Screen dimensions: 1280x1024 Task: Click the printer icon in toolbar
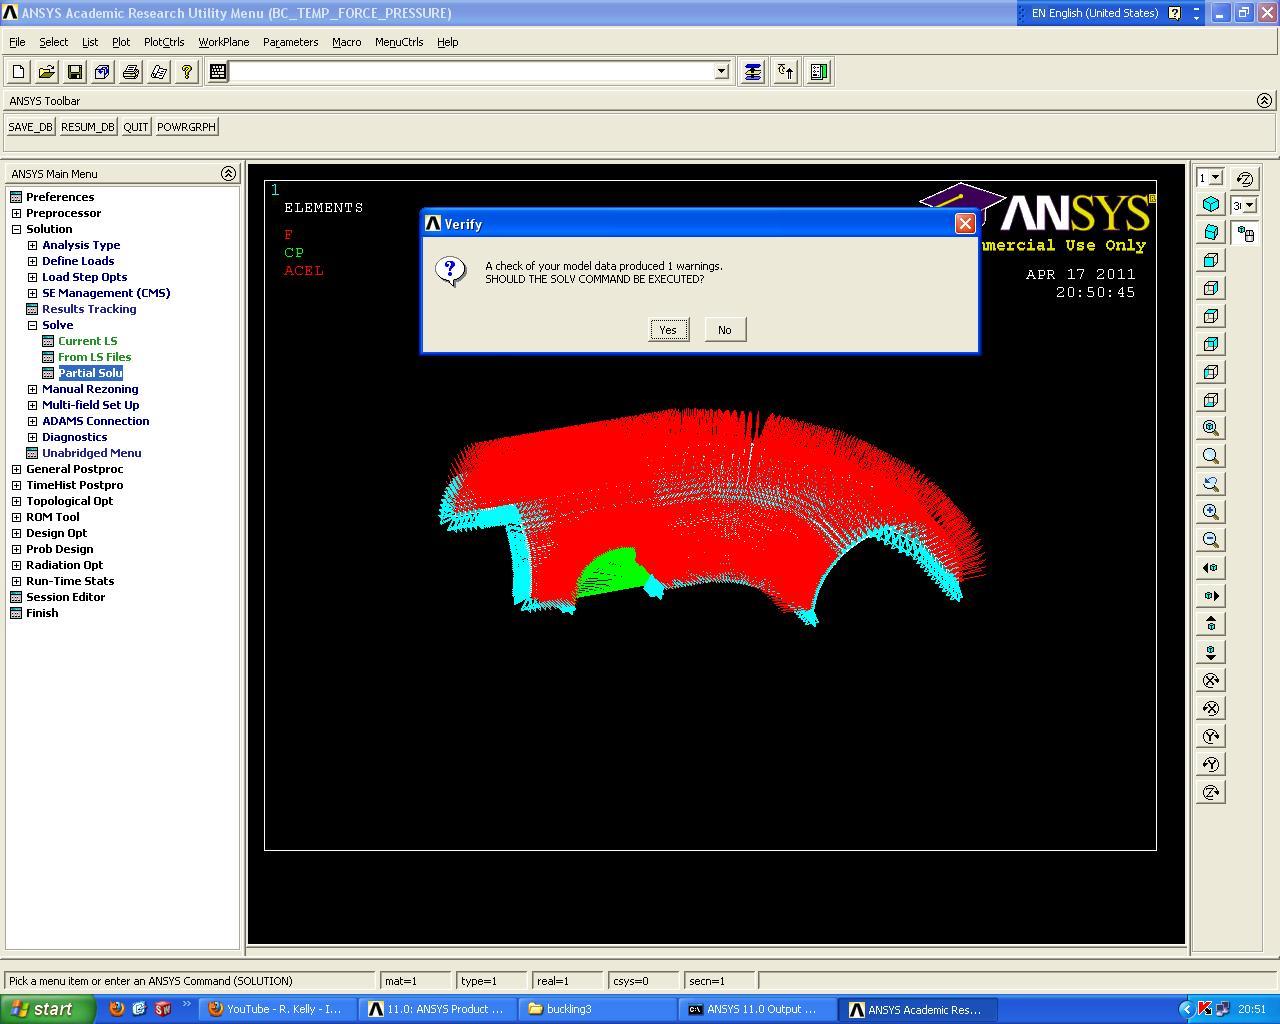(130, 72)
